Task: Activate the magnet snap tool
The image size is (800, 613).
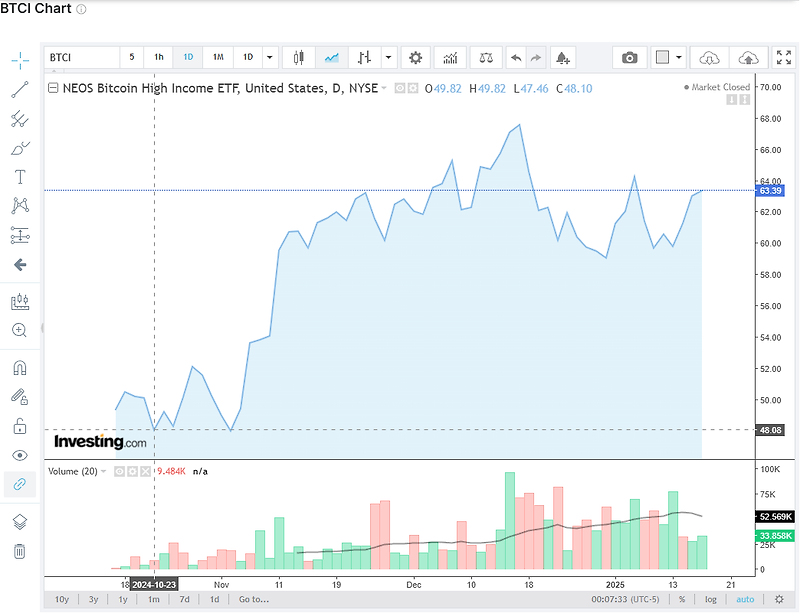Action: pyautogui.click(x=19, y=368)
